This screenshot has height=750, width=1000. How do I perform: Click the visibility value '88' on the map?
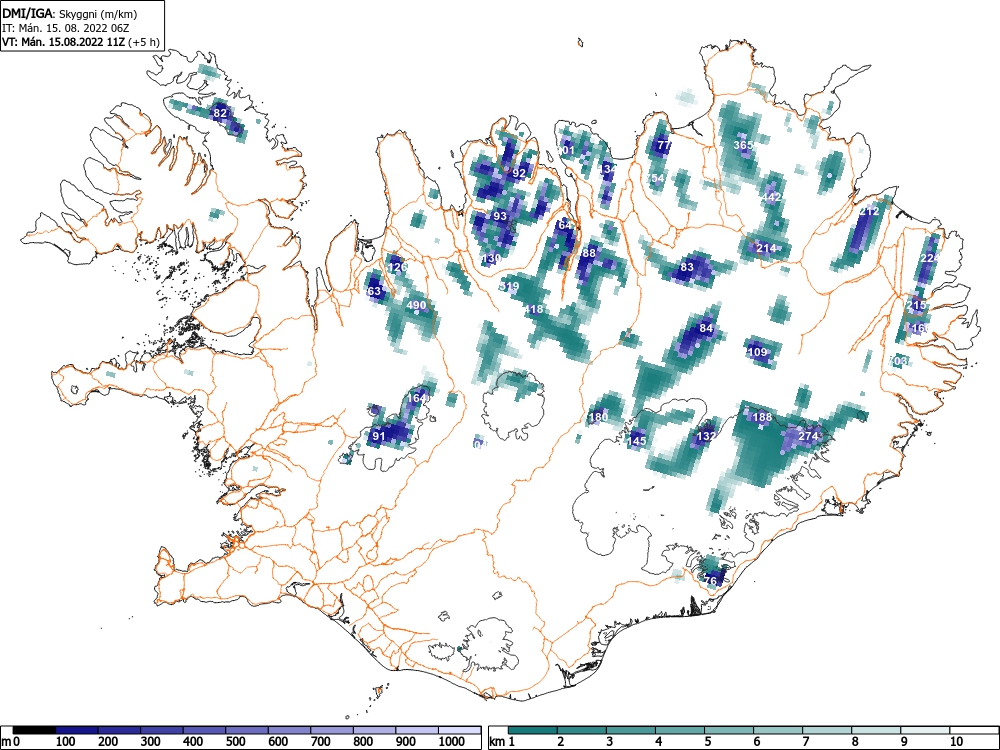click(589, 253)
